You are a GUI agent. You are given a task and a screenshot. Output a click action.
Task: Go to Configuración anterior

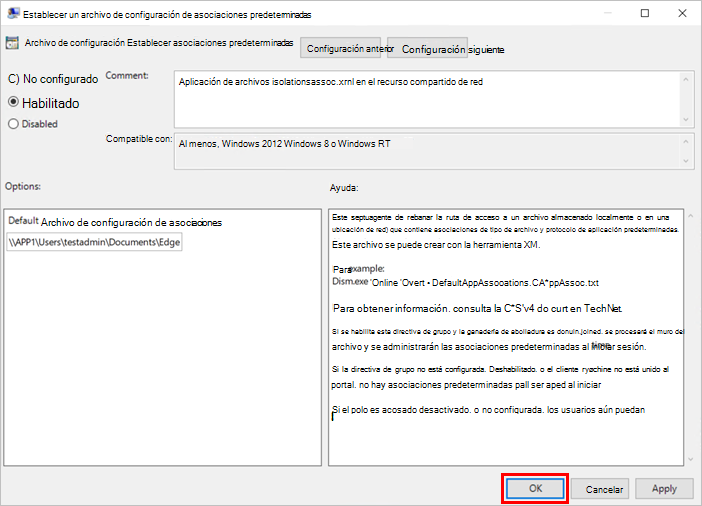click(341, 48)
